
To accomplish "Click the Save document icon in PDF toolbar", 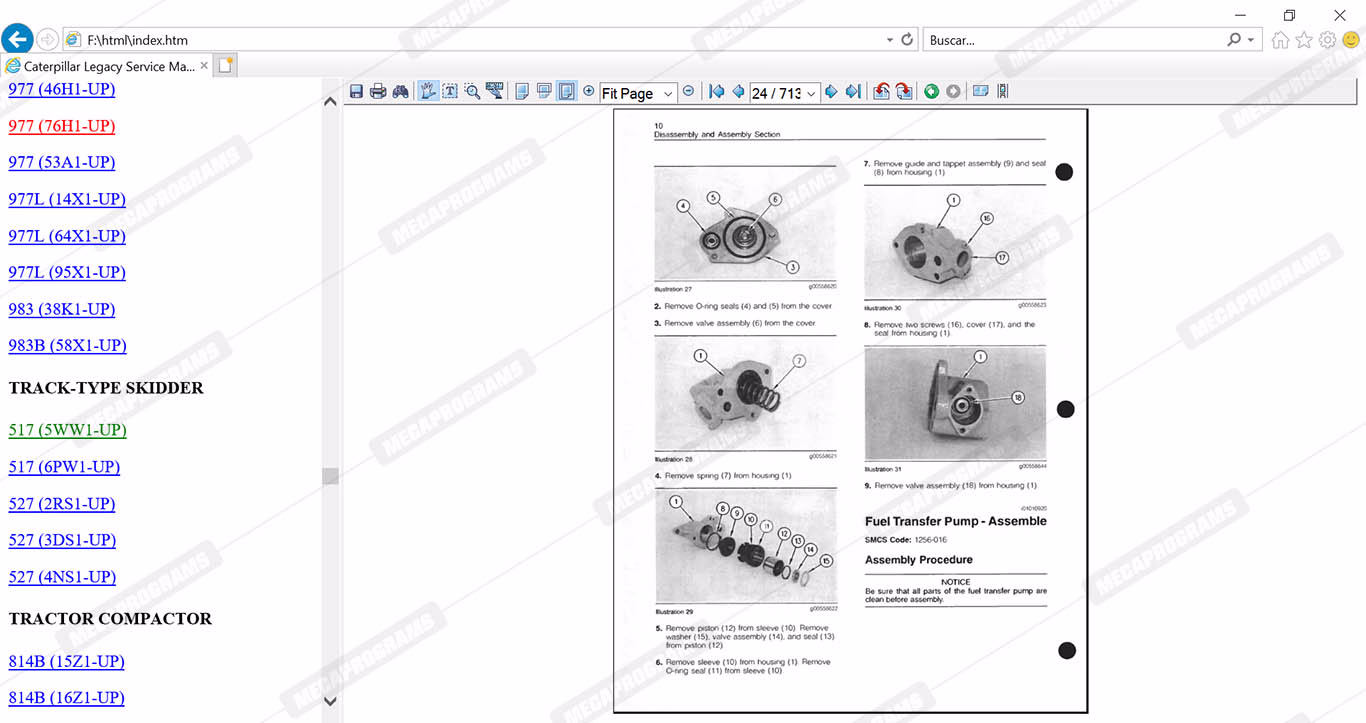I will click(356, 92).
